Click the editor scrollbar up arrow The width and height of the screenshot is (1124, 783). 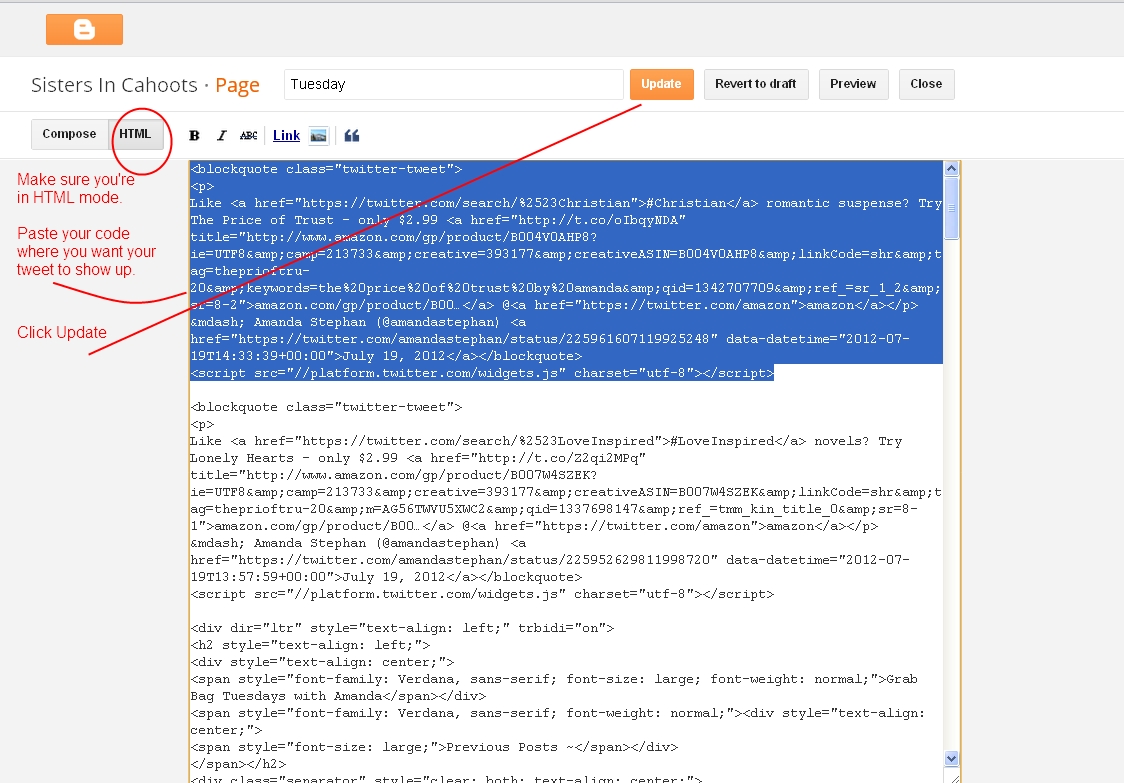point(951,169)
